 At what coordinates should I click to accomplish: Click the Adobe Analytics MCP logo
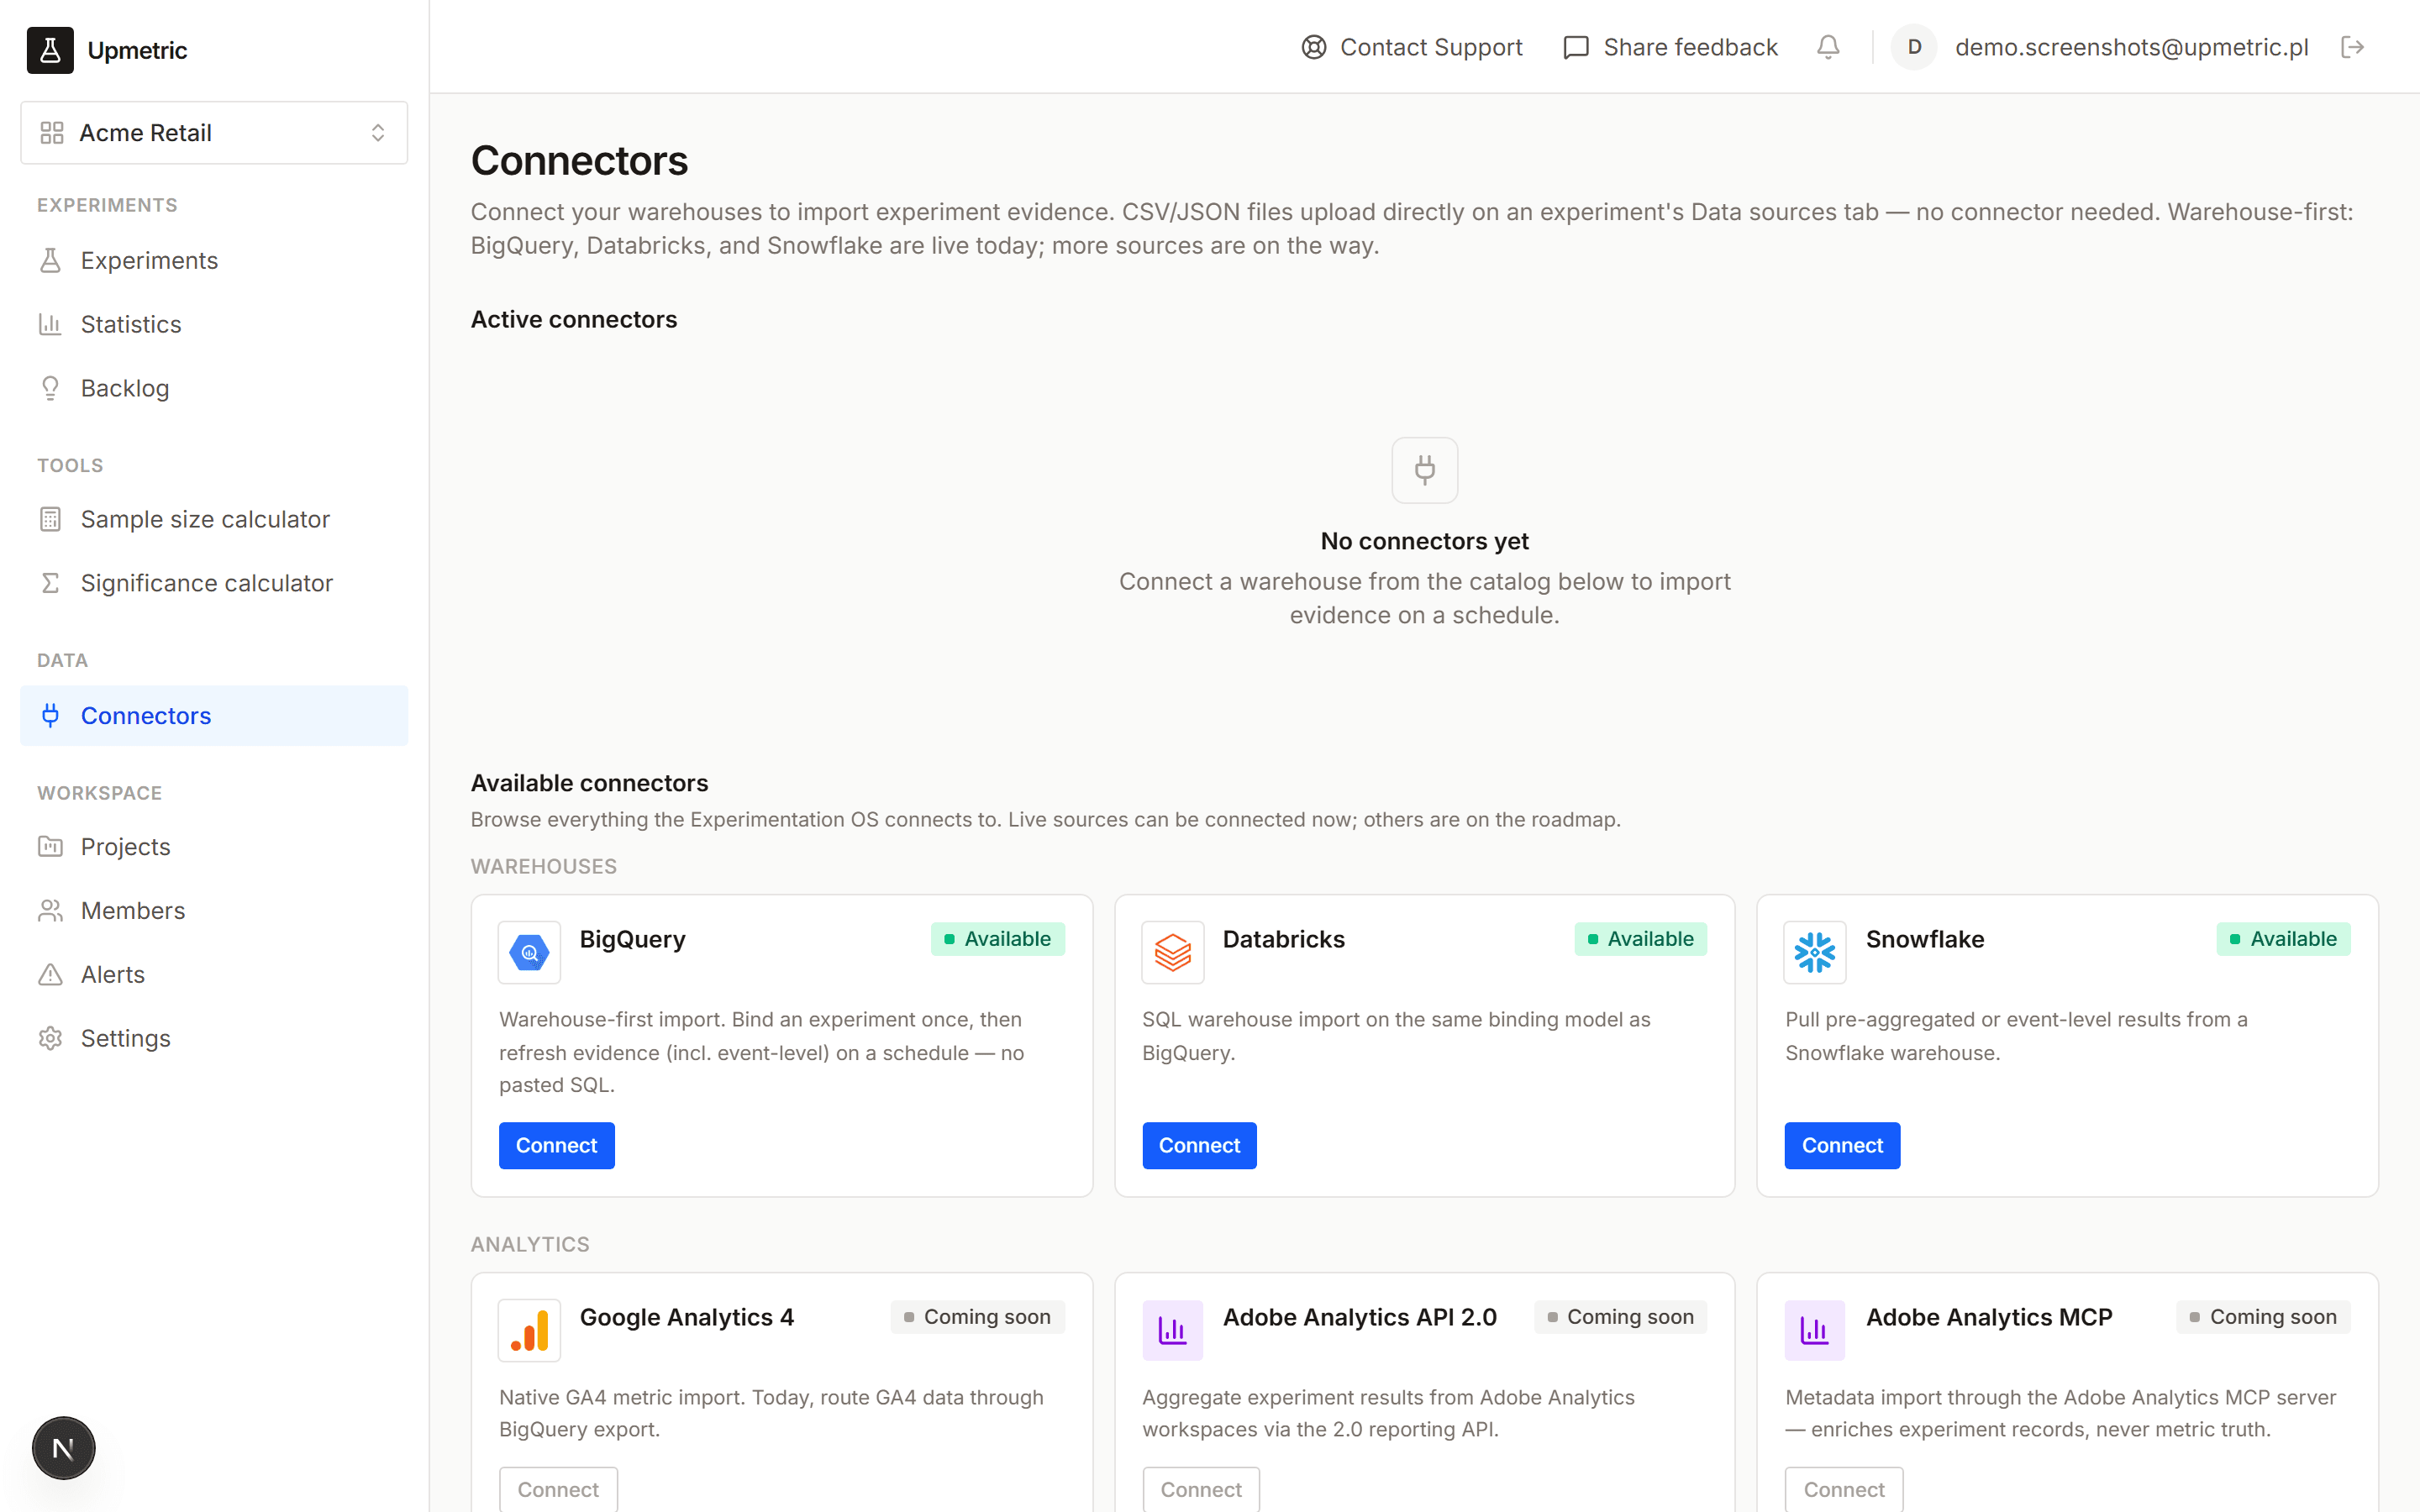point(1815,1330)
